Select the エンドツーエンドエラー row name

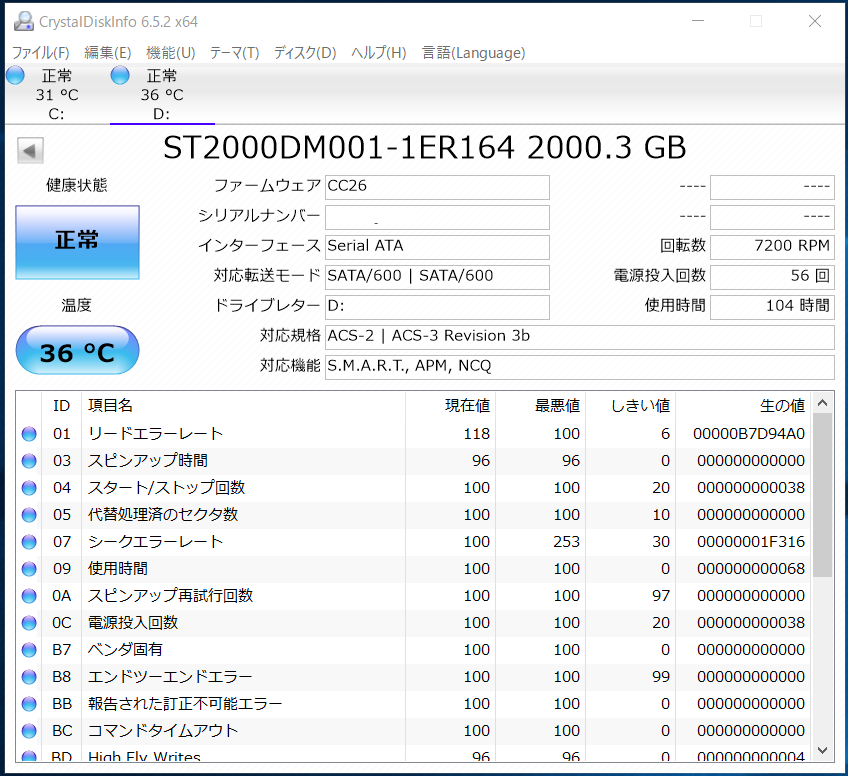pos(170,677)
